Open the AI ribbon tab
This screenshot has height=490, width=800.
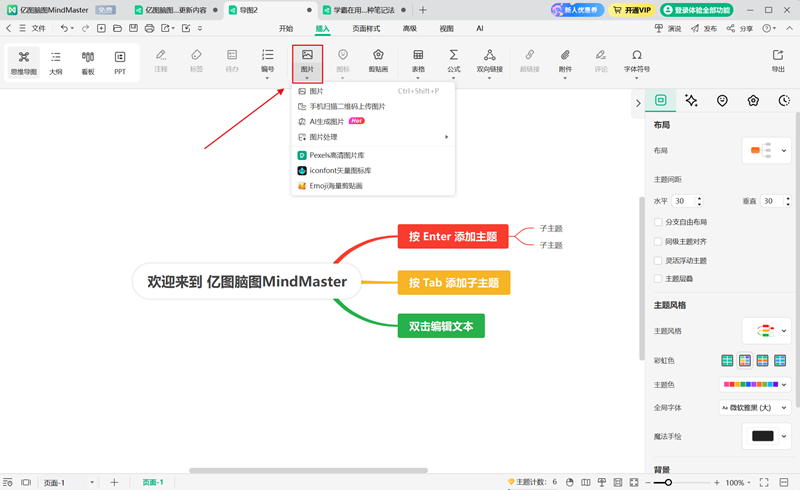(480, 29)
